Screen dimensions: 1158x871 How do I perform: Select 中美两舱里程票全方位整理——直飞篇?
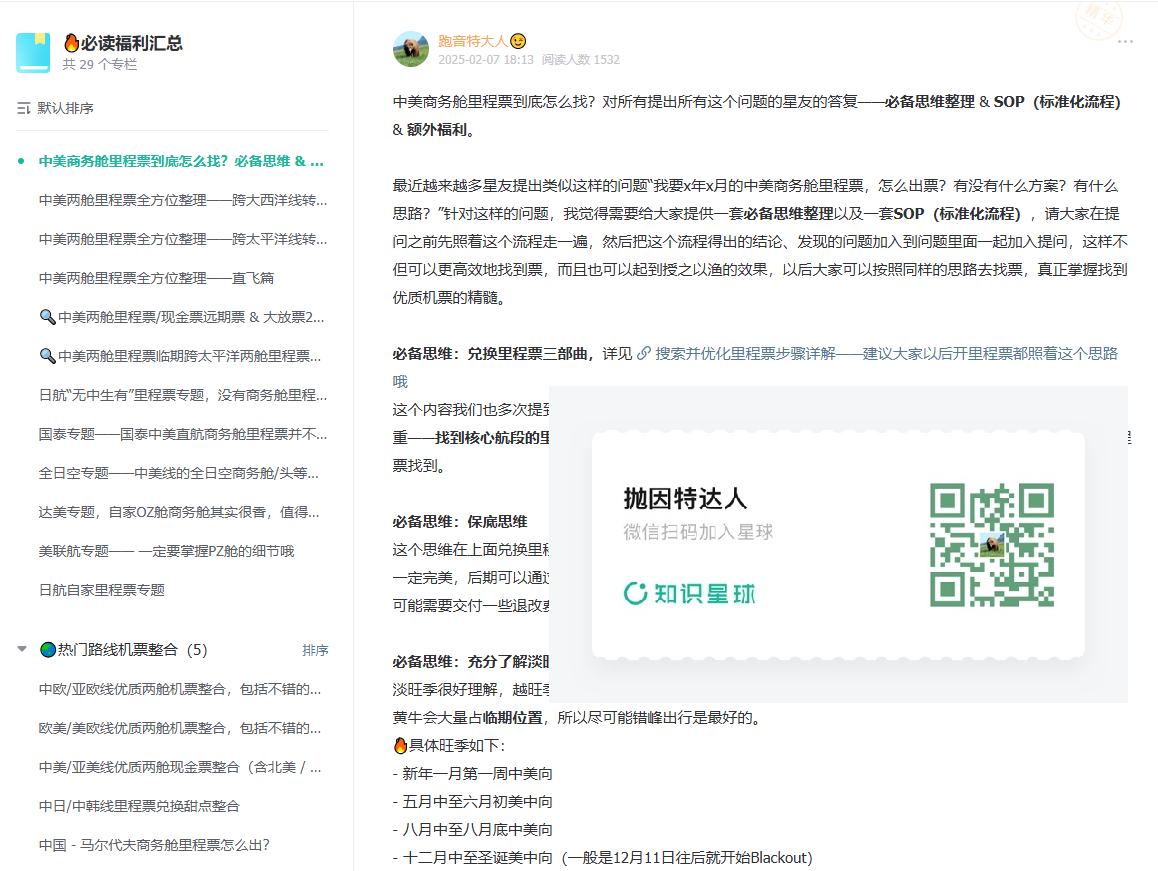pos(156,278)
